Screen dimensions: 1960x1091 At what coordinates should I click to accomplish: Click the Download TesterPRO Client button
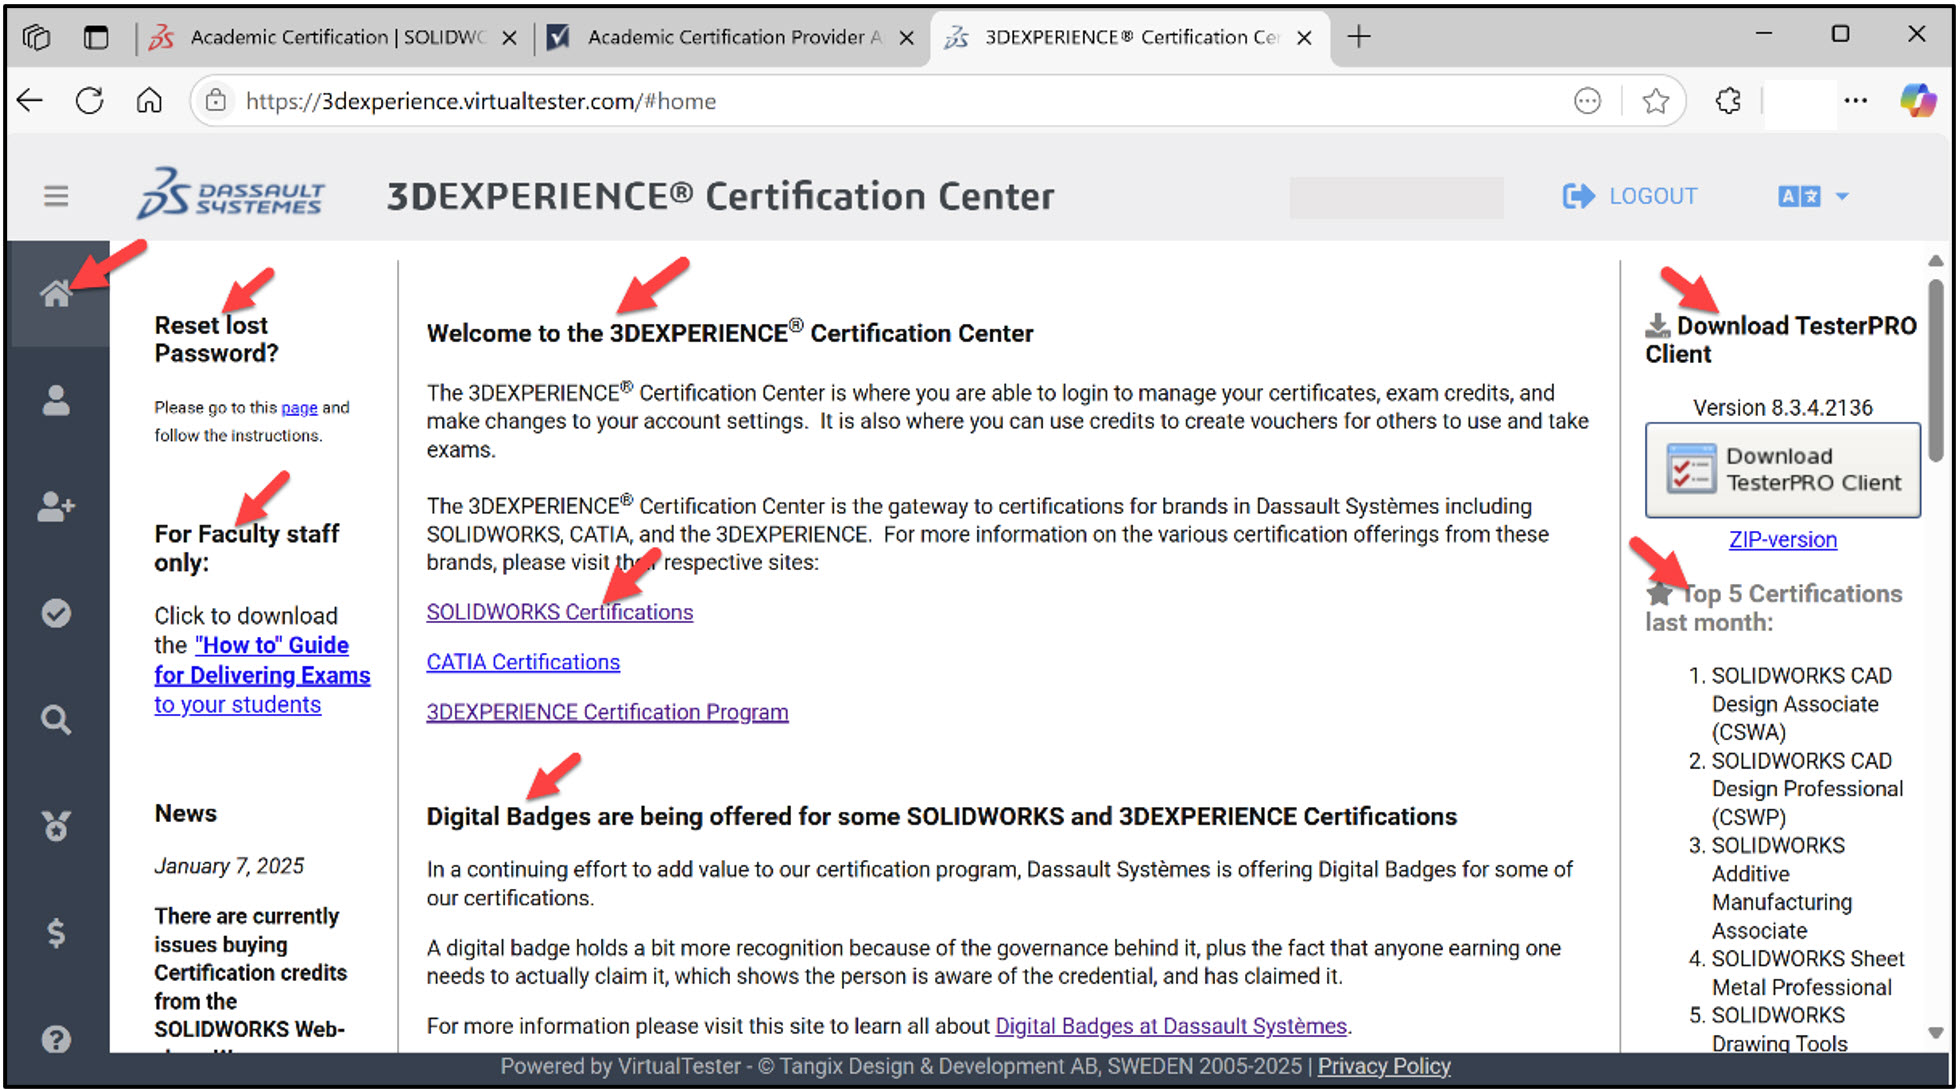pyautogui.click(x=1782, y=470)
